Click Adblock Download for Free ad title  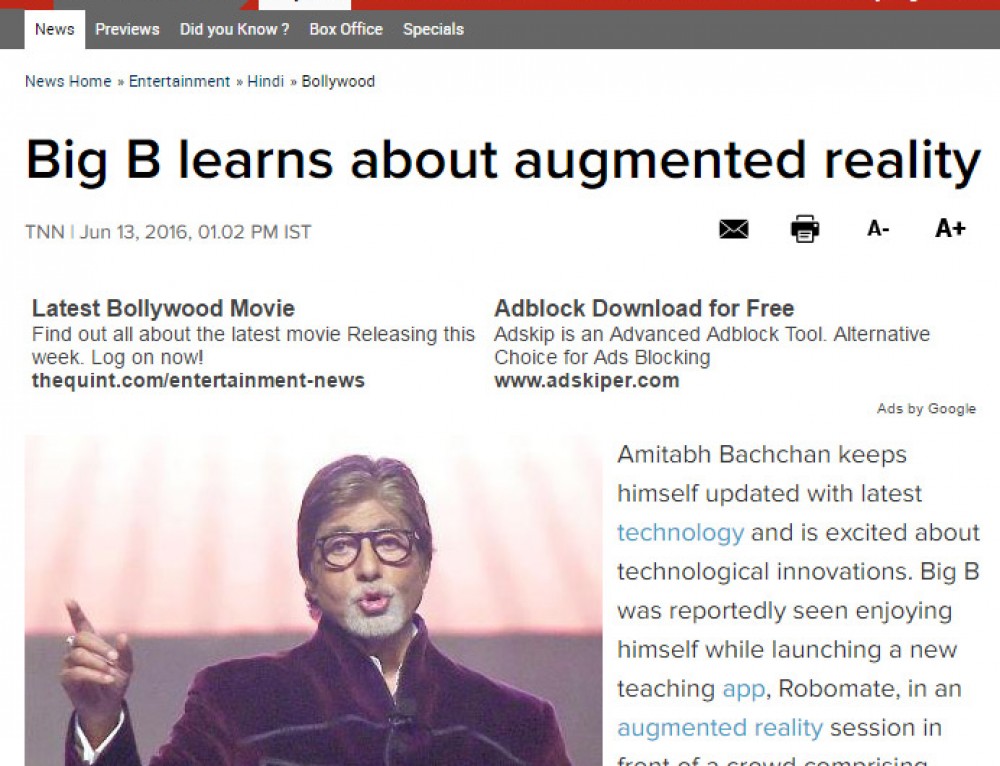643,308
